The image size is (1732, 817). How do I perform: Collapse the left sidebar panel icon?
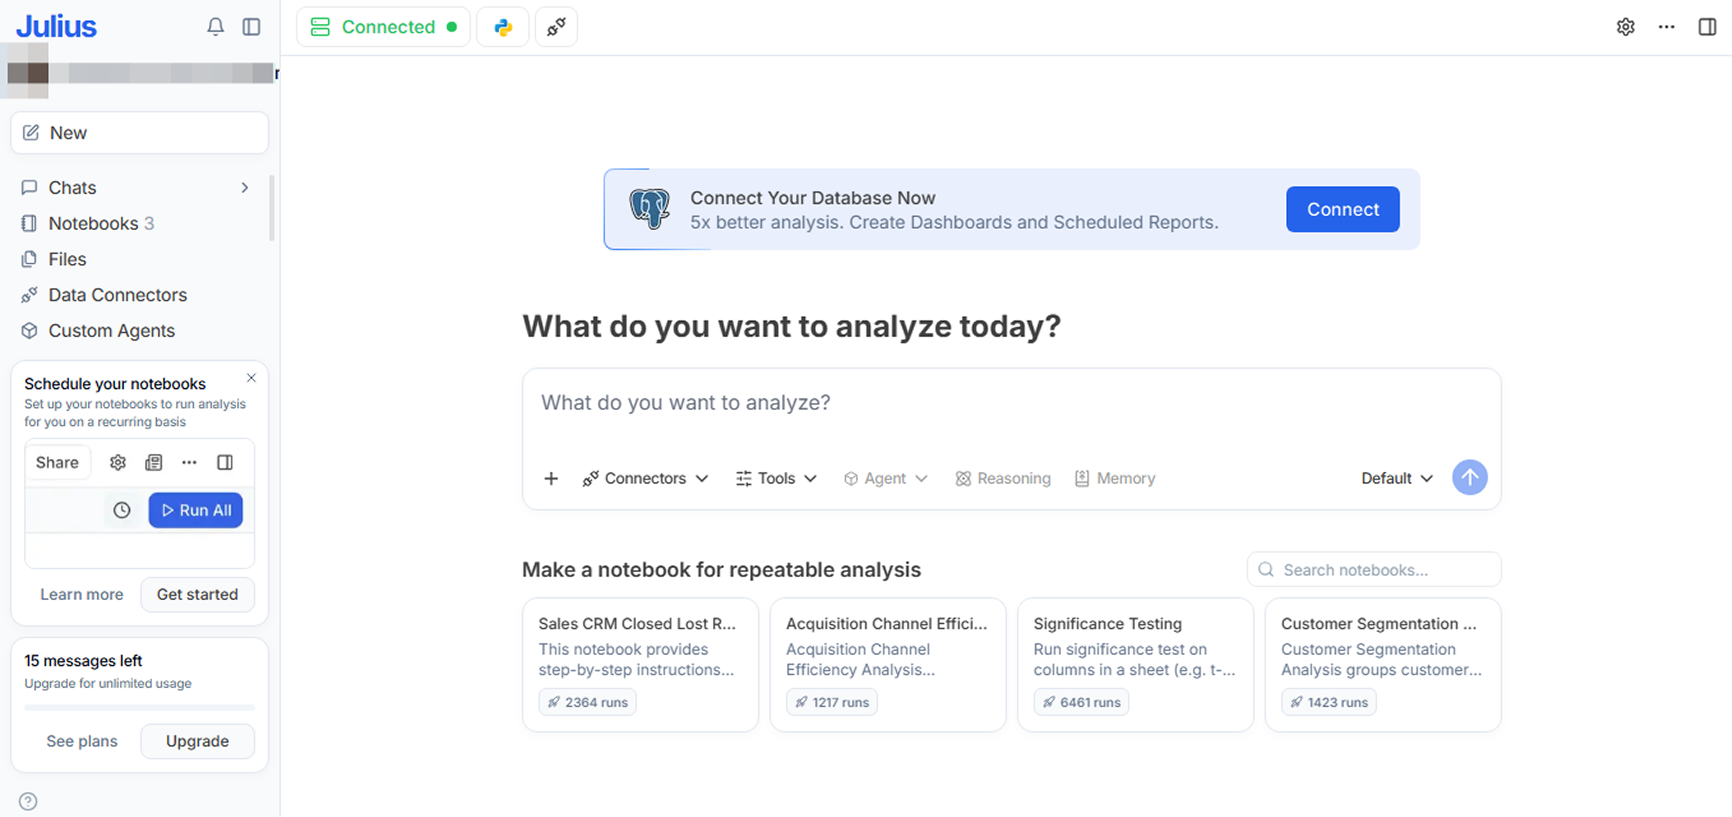(x=252, y=27)
